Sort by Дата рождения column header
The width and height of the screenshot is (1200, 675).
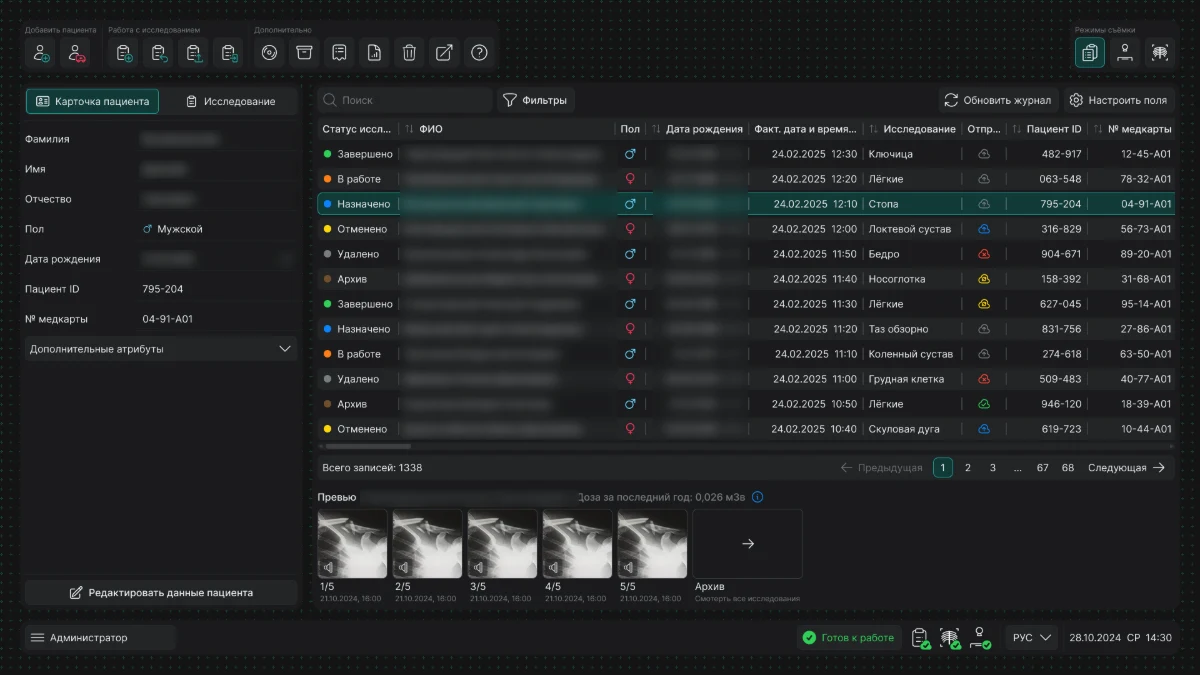[697, 129]
